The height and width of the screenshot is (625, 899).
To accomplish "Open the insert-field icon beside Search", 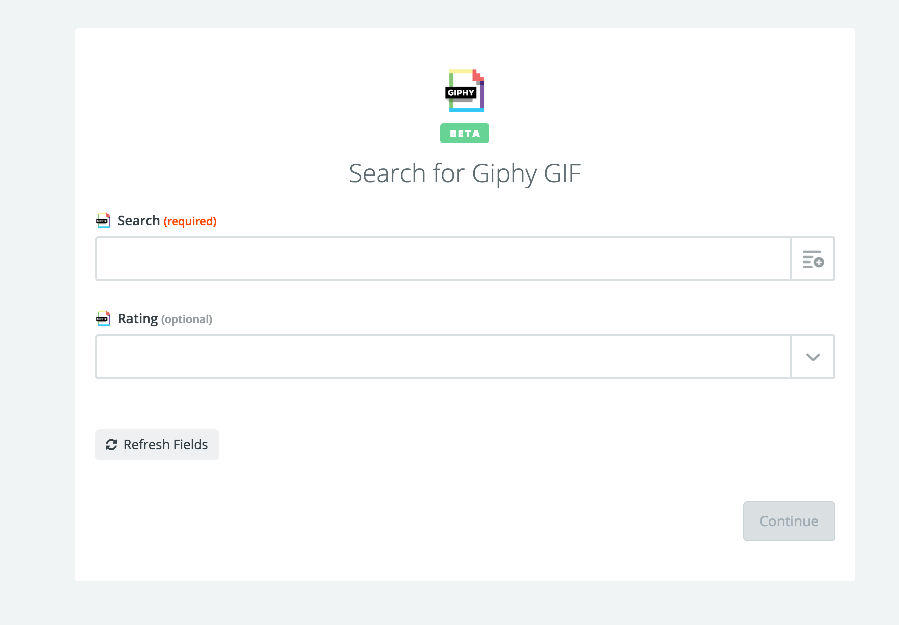I will point(812,259).
